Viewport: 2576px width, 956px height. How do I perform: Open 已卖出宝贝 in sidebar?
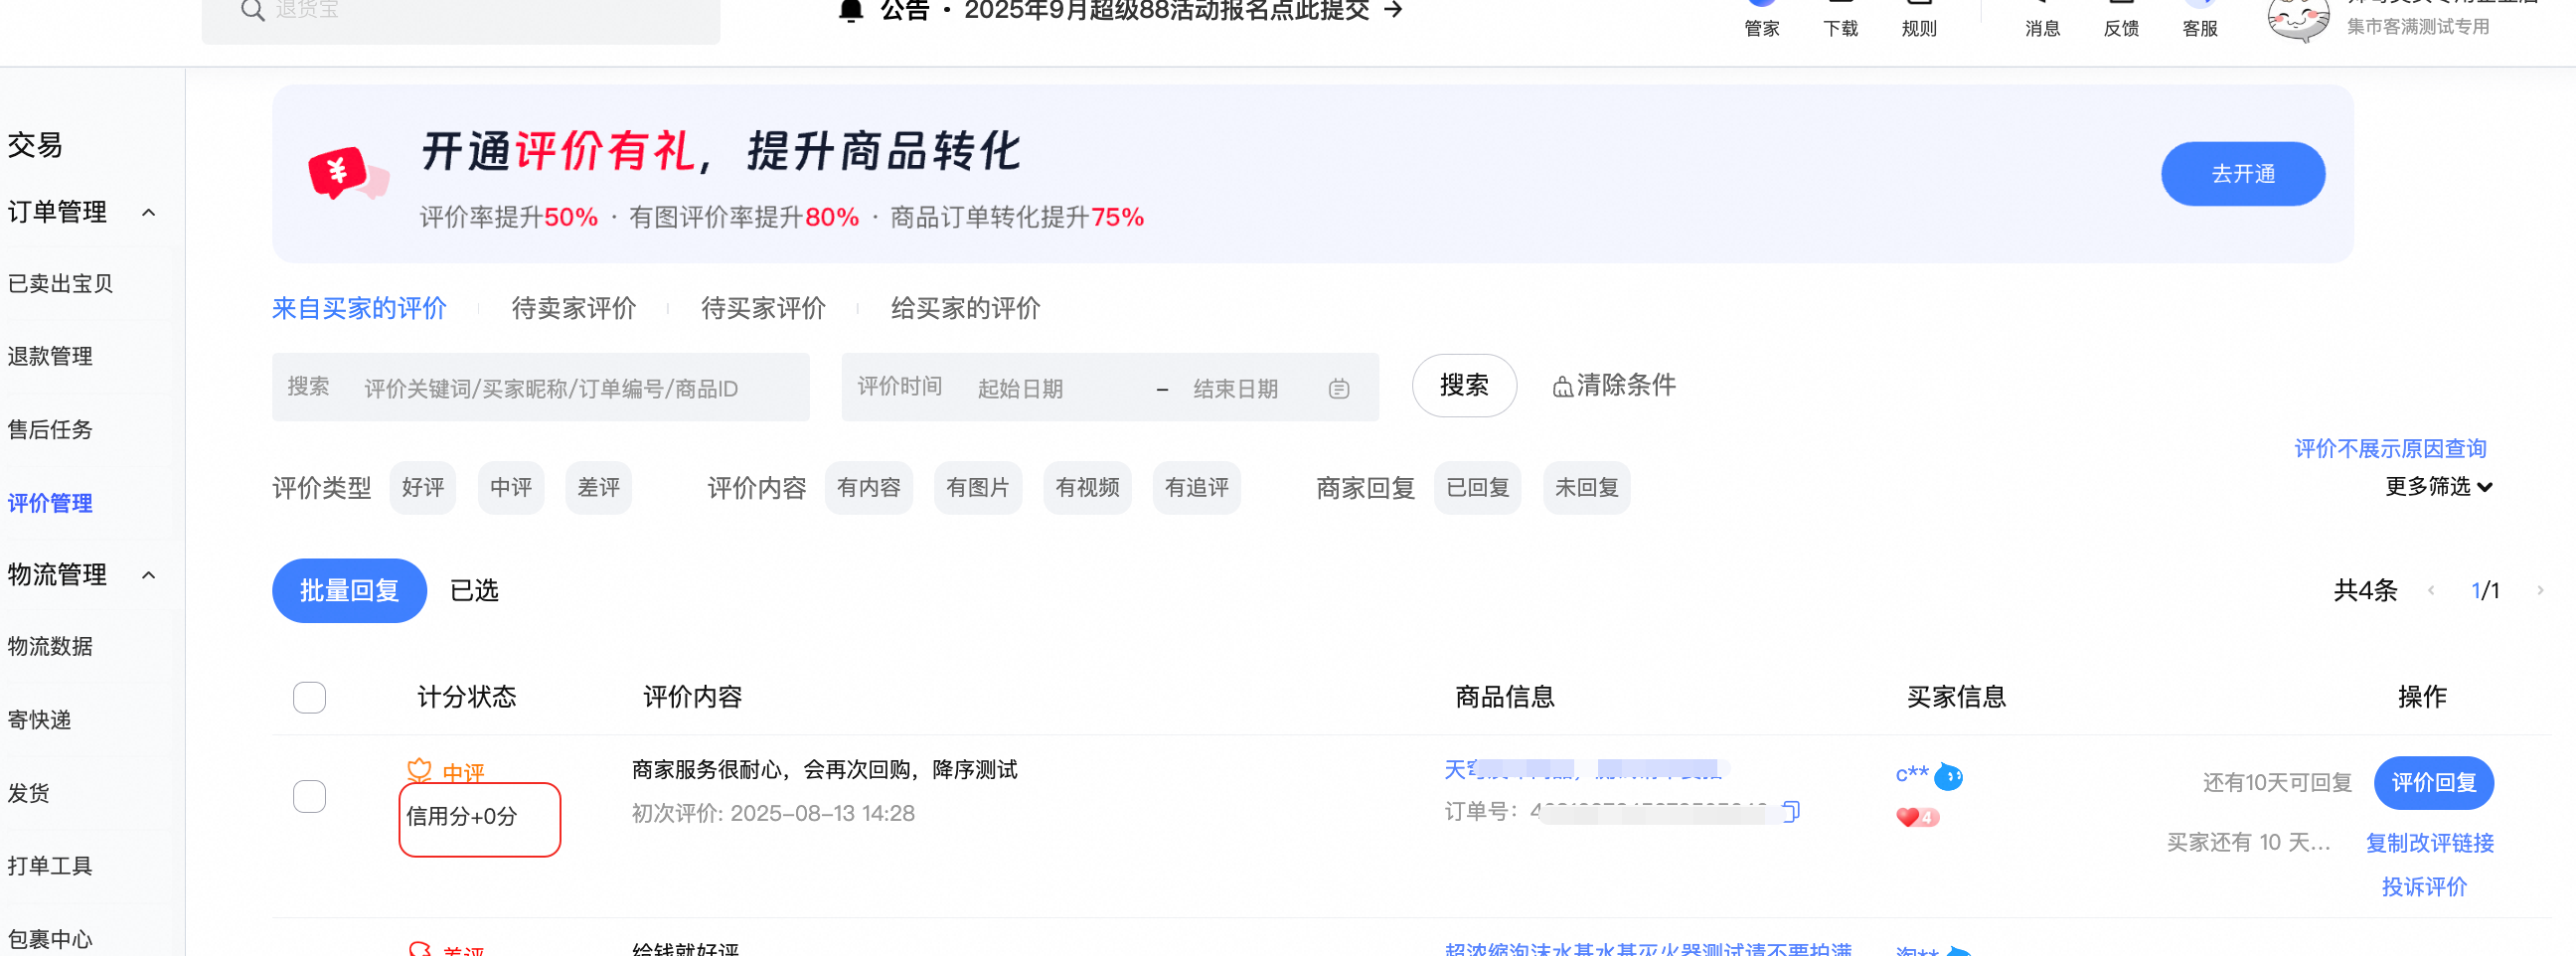(x=60, y=284)
